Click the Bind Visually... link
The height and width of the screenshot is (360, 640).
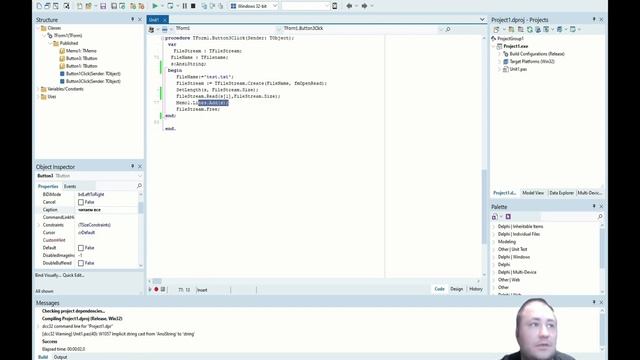pos(48,275)
